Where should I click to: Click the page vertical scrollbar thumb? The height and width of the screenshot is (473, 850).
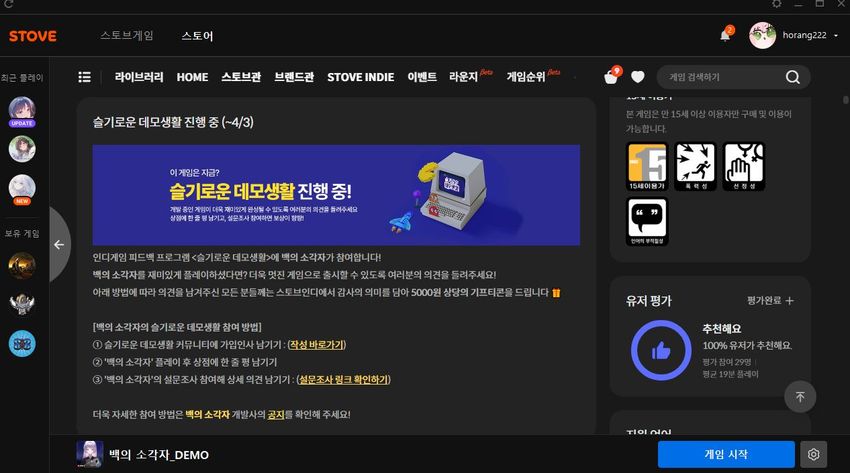846,100
